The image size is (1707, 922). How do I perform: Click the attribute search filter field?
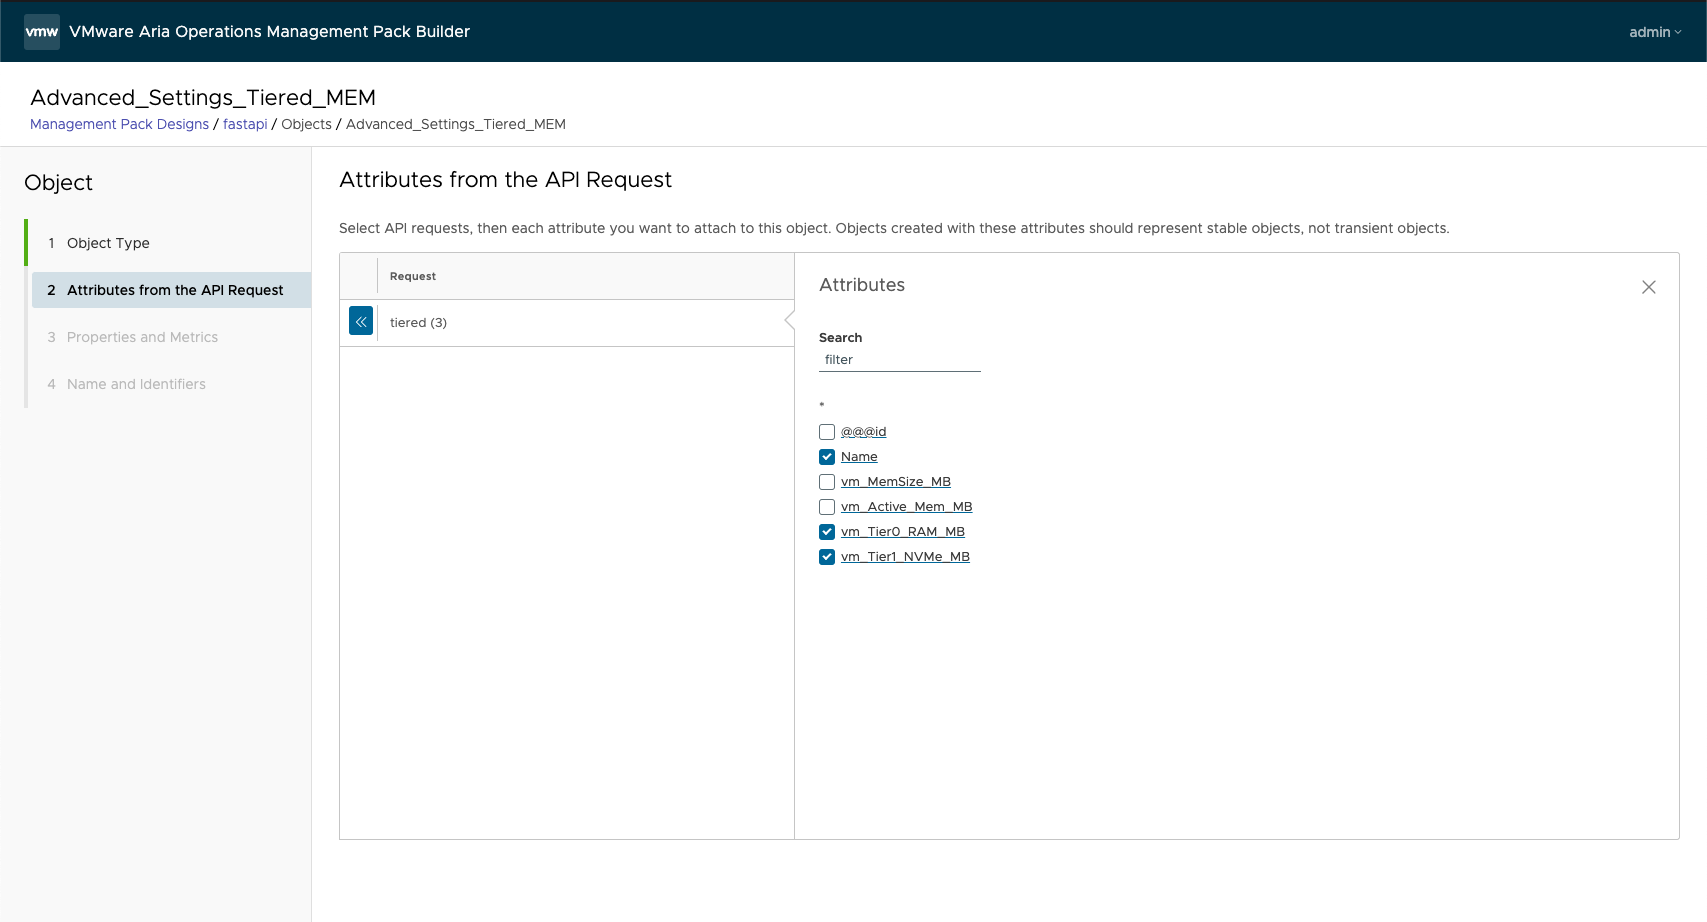[x=899, y=360]
